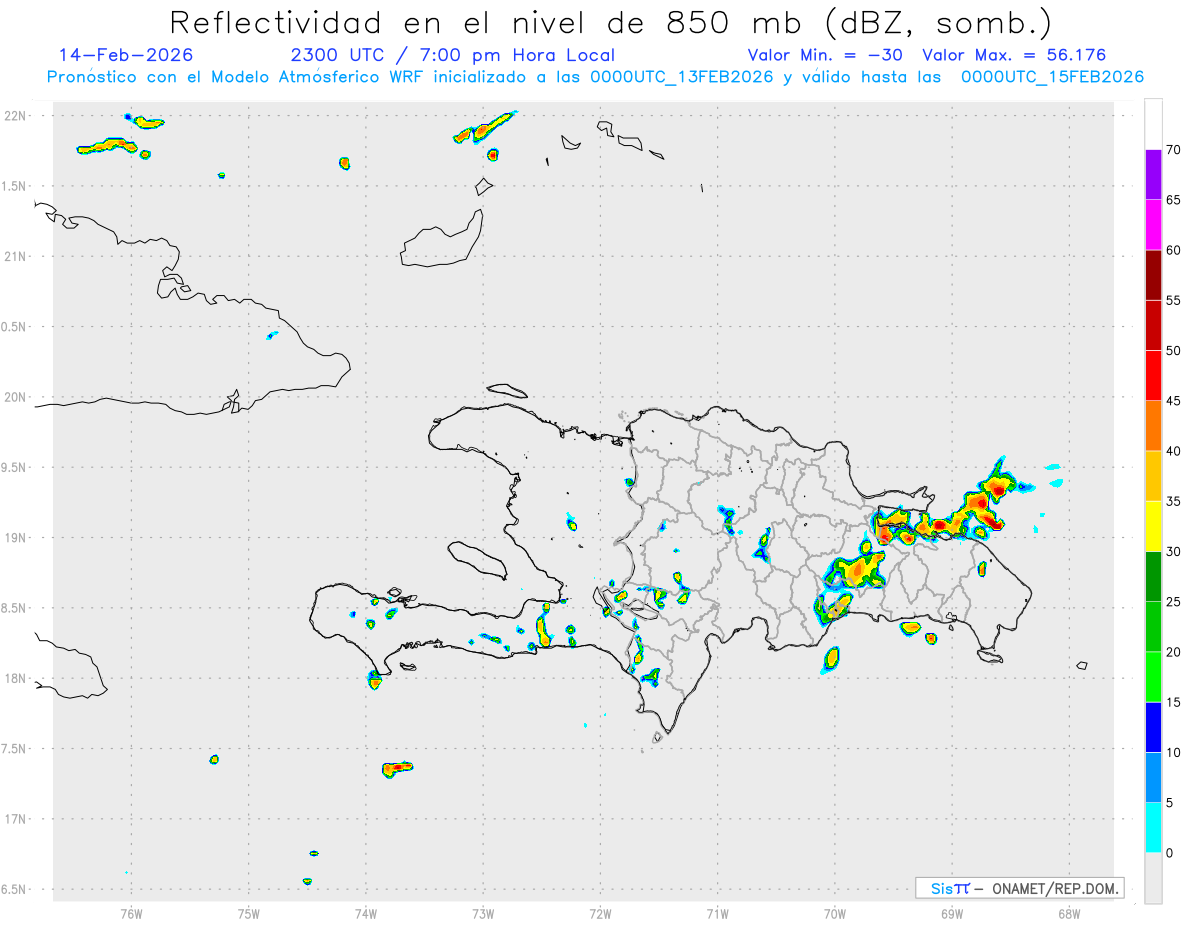Pick the dark maroon 55–60 dBZ swatch

[x=1153, y=275]
